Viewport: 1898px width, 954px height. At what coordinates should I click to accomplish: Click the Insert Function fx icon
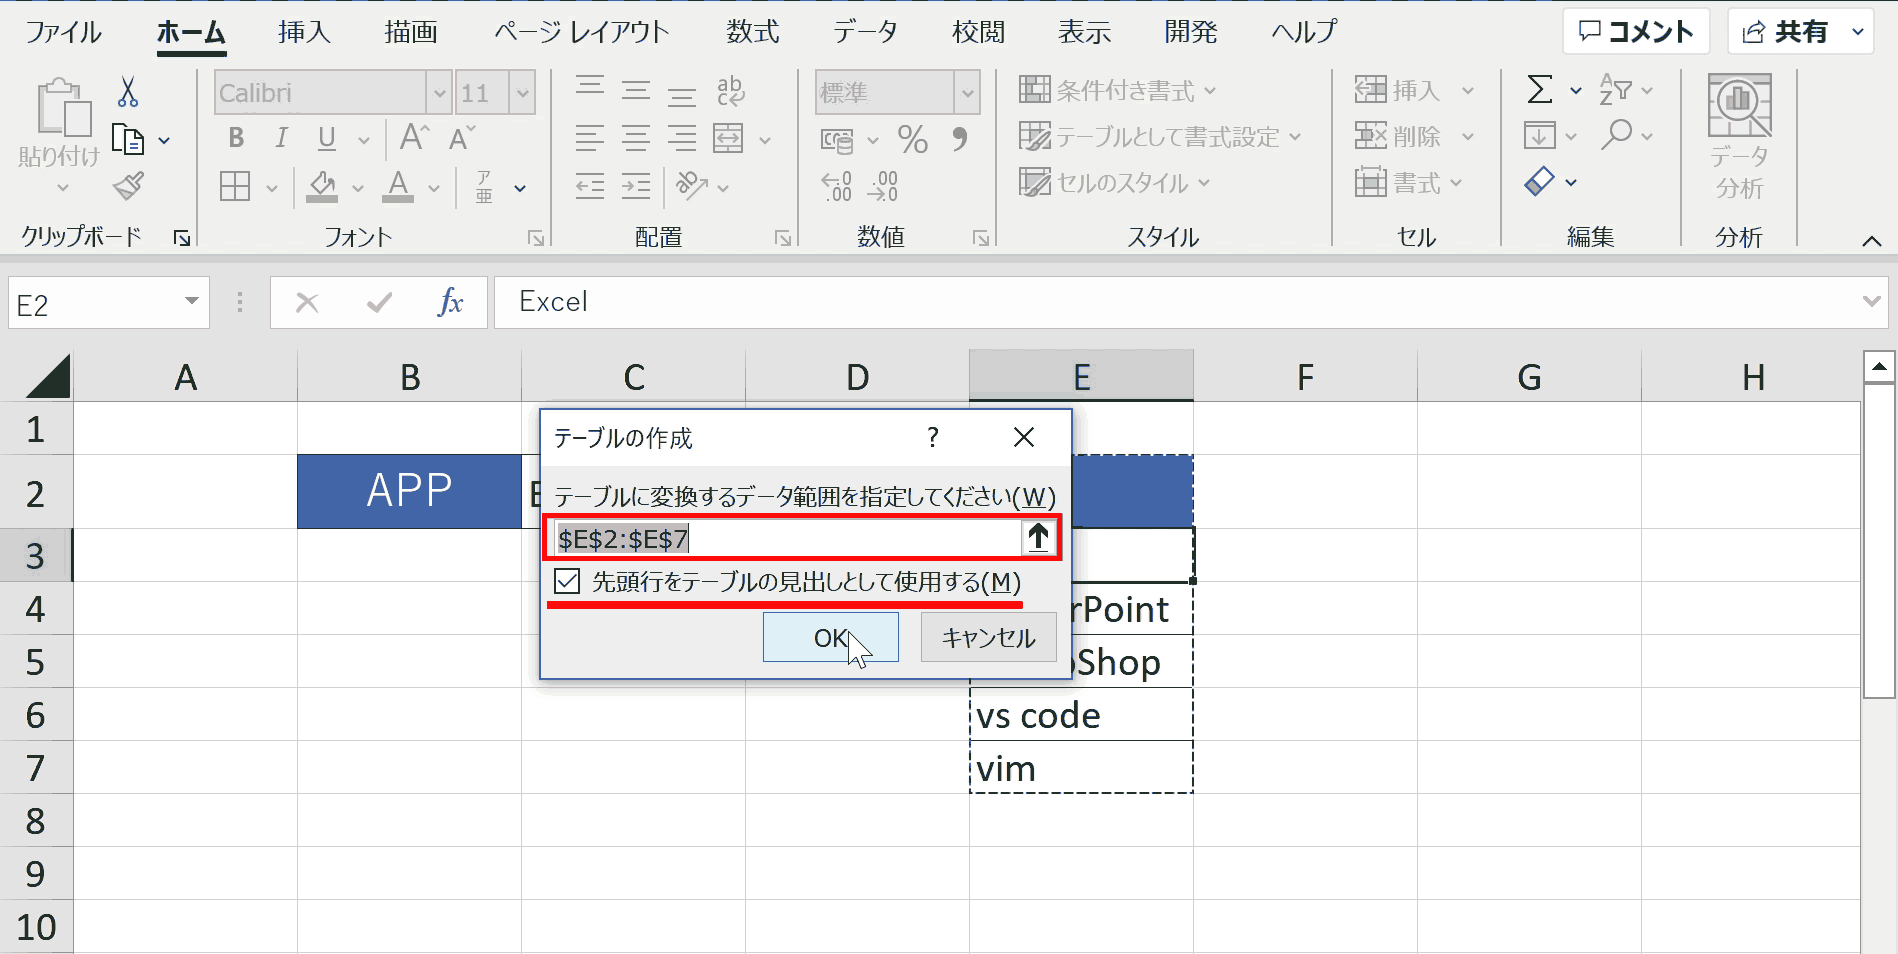451,302
